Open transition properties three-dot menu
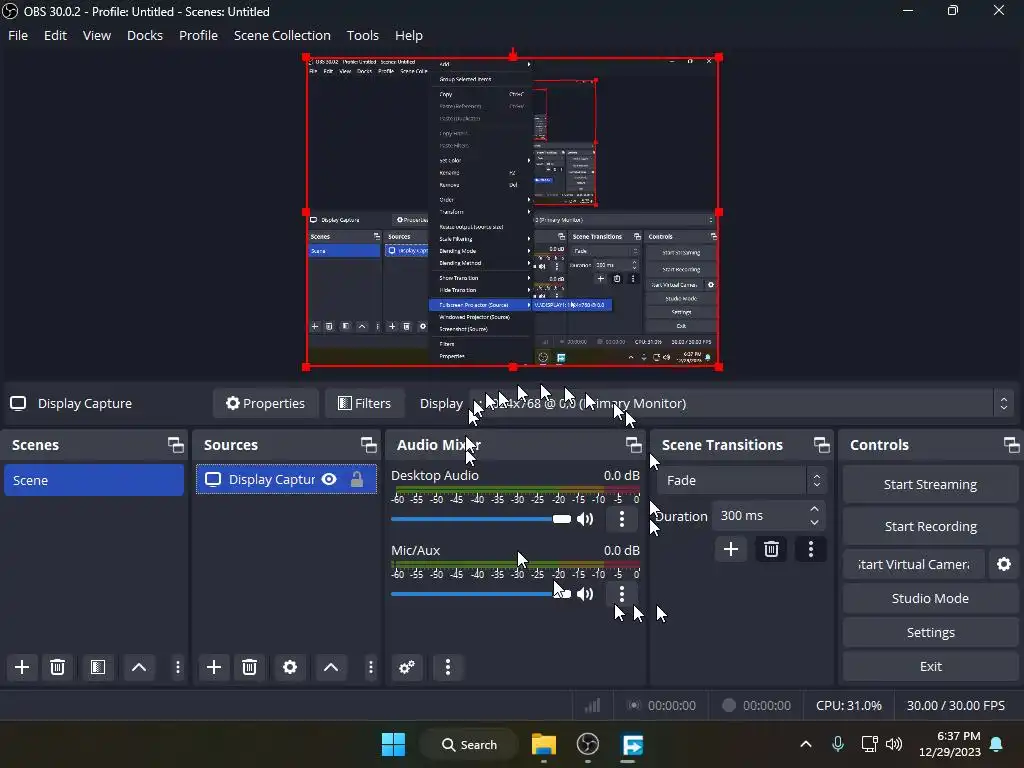This screenshot has width=1024, height=768. (x=810, y=549)
